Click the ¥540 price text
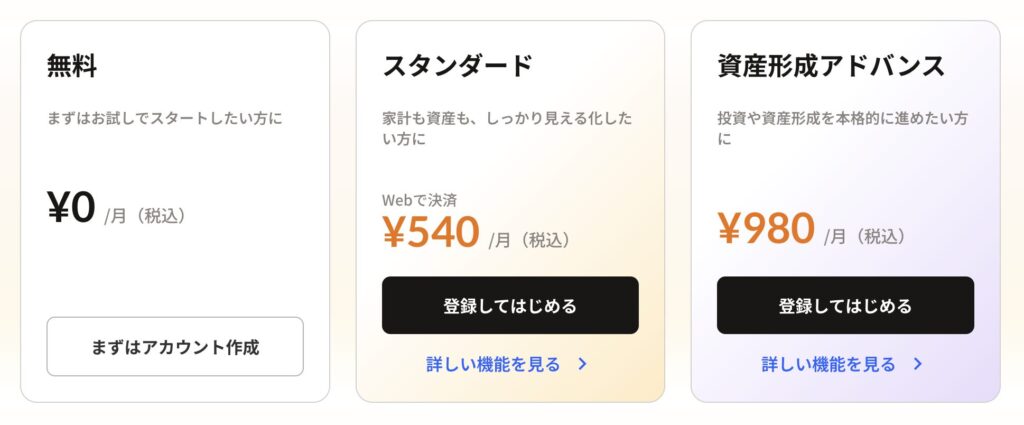Viewport: 1024px width, 425px height. (x=431, y=232)
